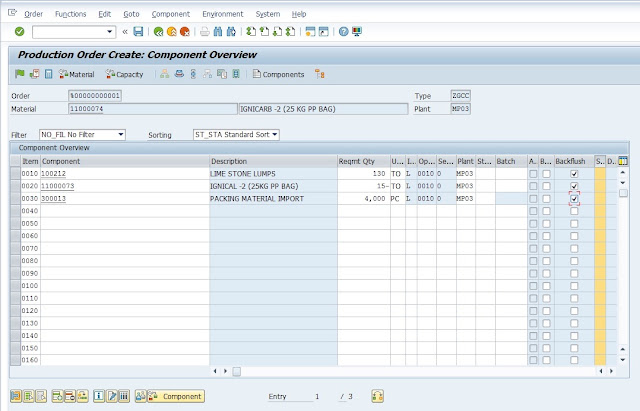
Task: Click the Find binoculars icon
Action: [x=218, y=31]
